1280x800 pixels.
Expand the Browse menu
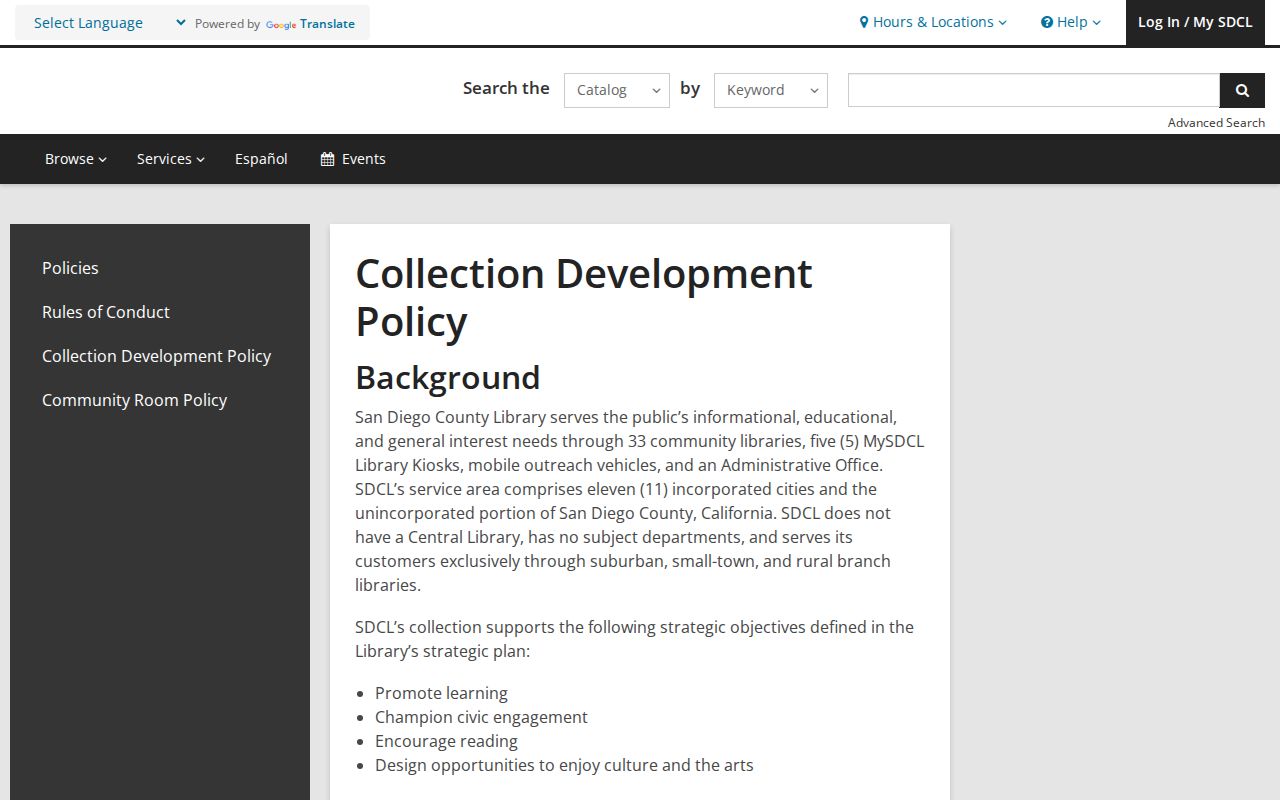point(76,159)
